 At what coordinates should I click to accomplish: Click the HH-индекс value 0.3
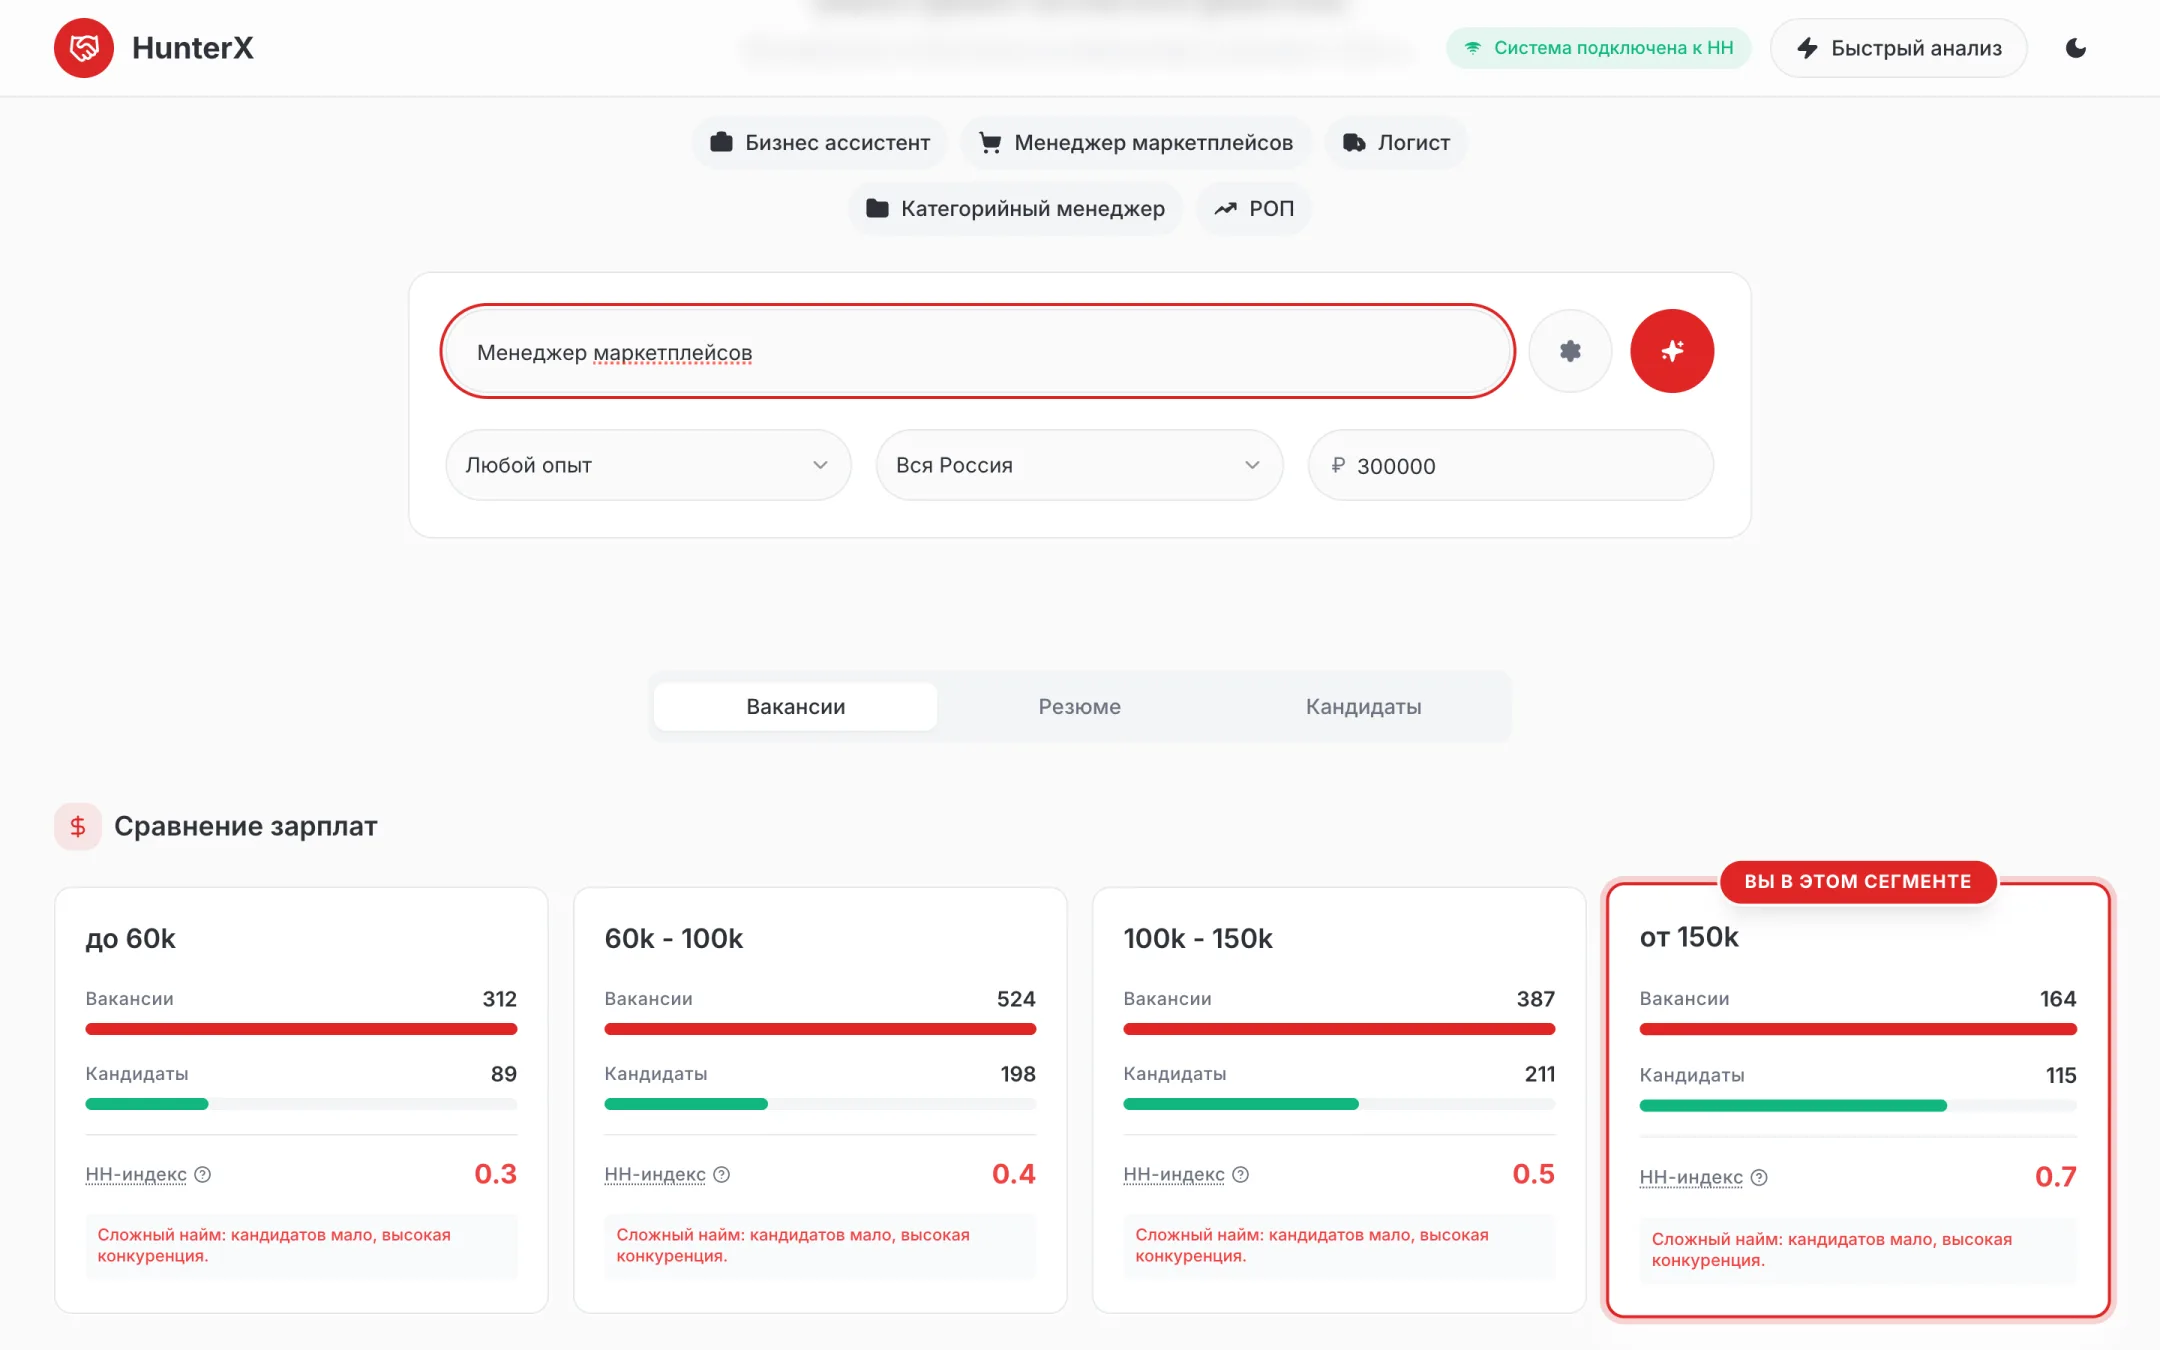pyautogui.click(x=495, y=1174)
